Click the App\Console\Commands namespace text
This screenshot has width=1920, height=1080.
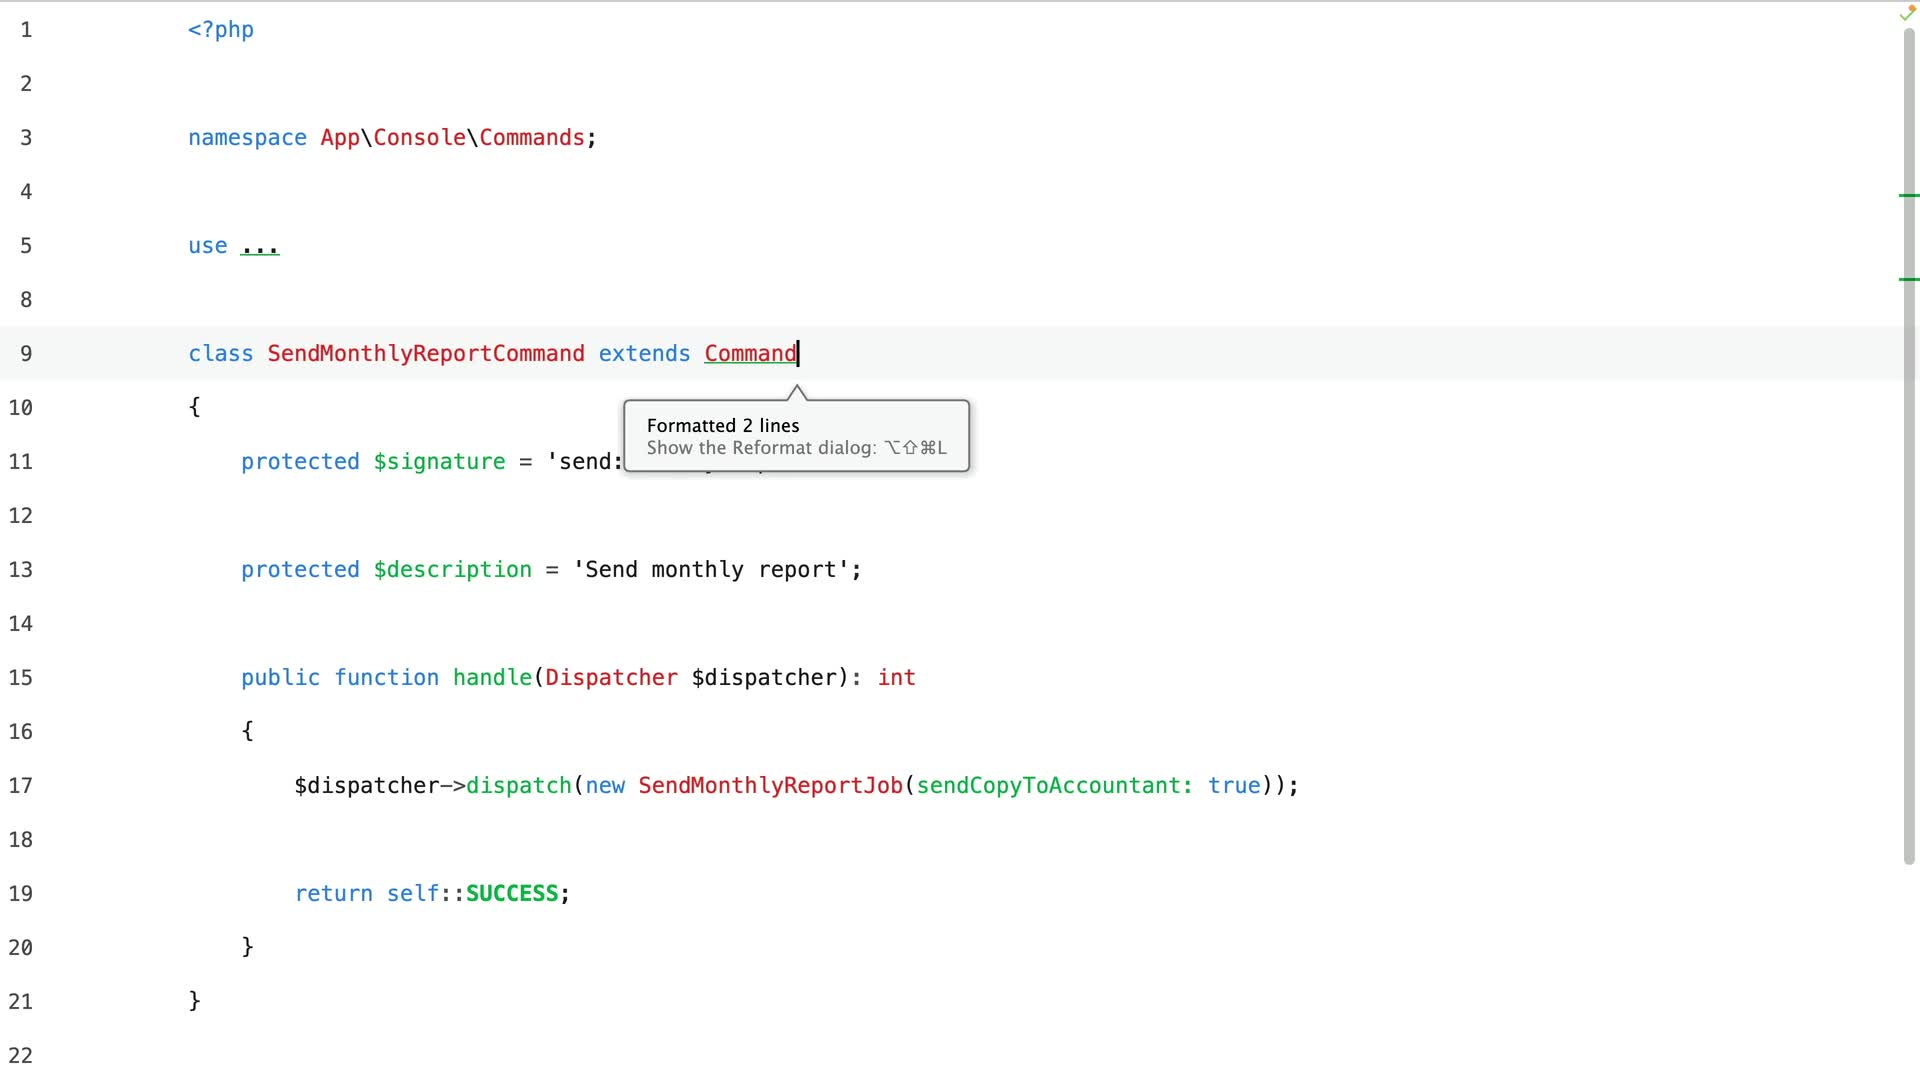click(x=452, y=138)
